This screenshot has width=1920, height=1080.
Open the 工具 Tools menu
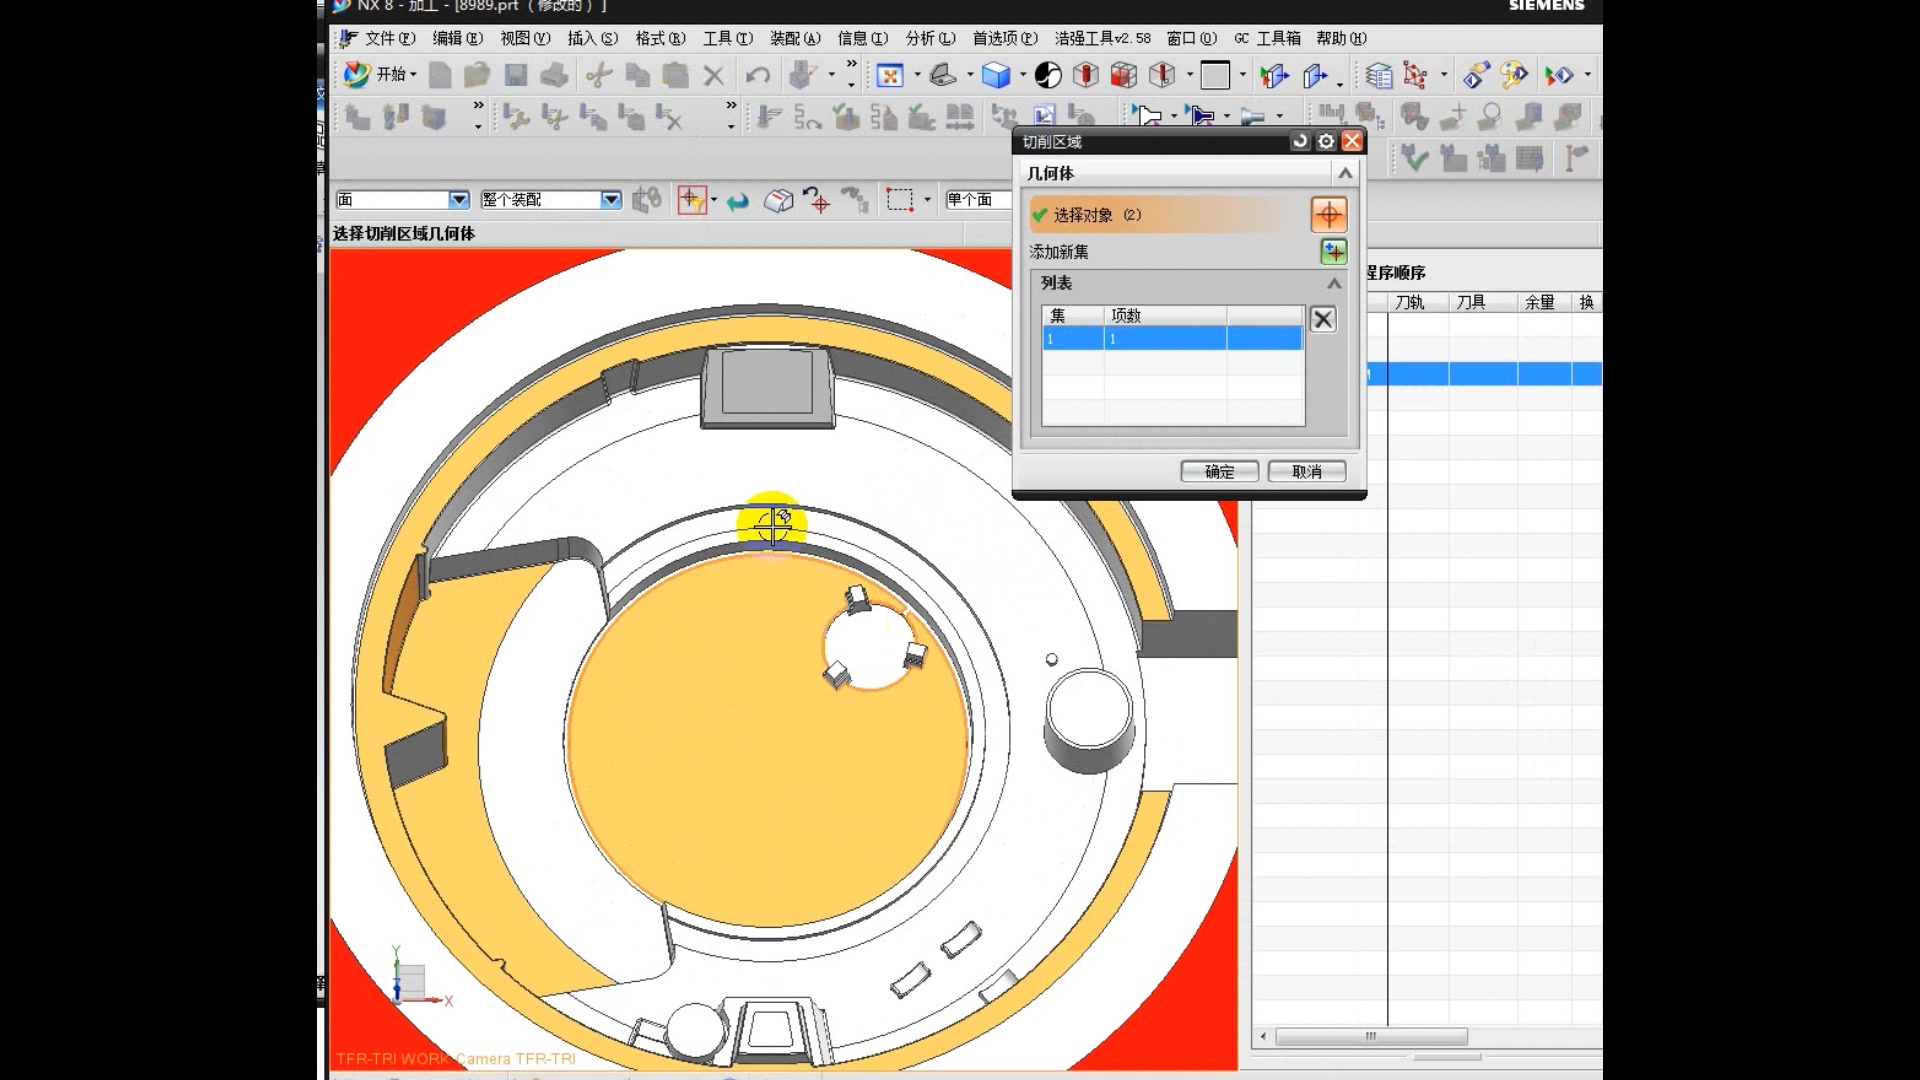(728, 38)
